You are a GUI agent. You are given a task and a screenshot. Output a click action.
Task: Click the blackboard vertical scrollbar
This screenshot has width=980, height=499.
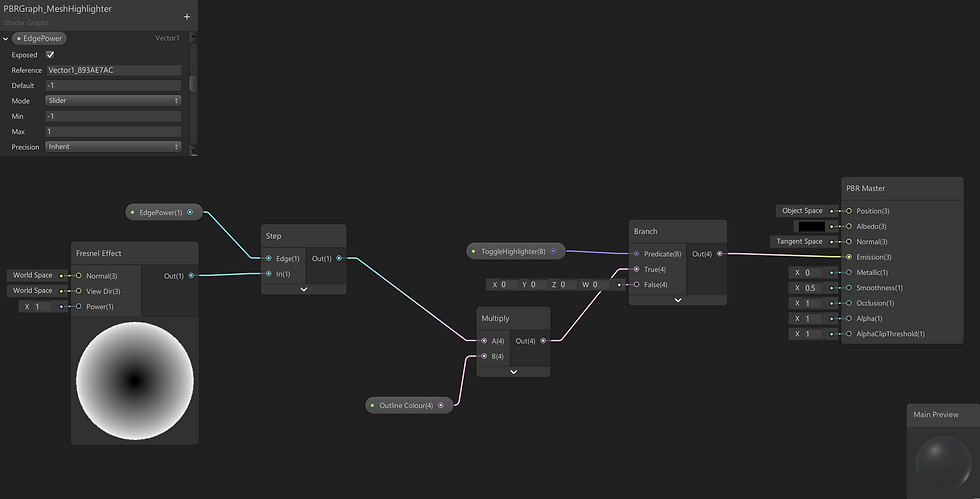click(193, 84)
